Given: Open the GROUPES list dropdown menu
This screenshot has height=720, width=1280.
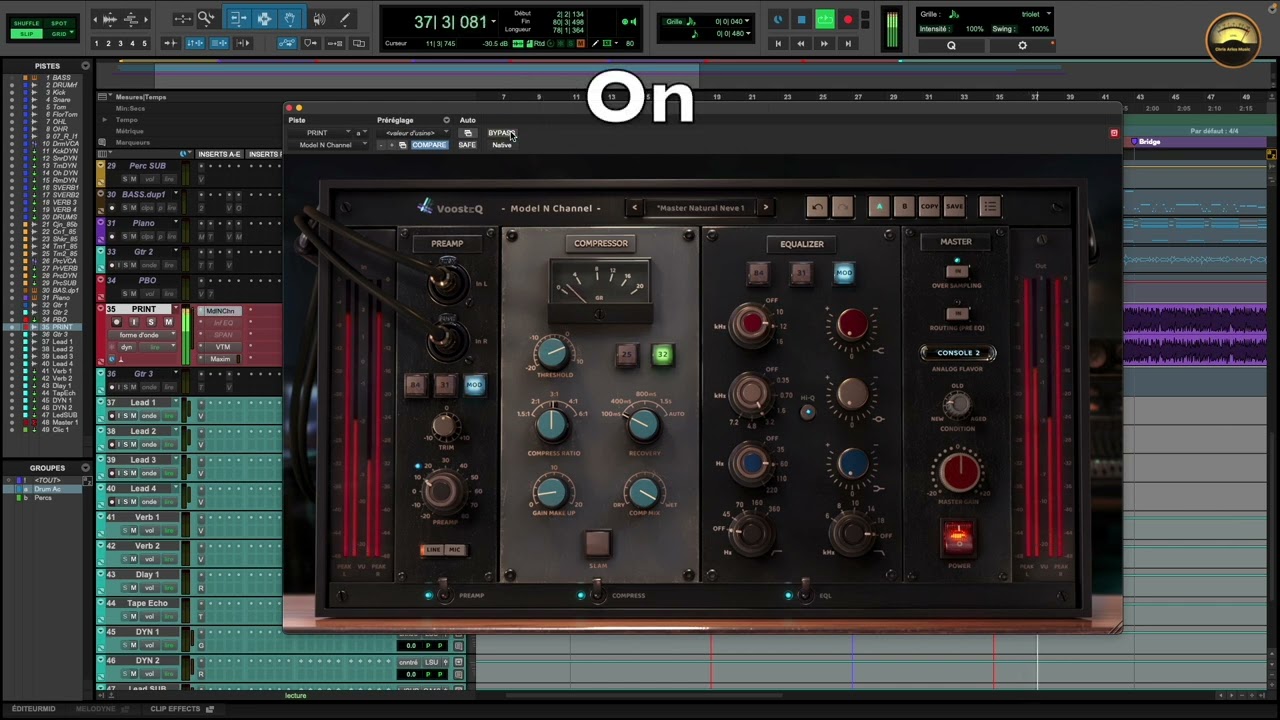Looking at the screenshot, I should point(85,467).
